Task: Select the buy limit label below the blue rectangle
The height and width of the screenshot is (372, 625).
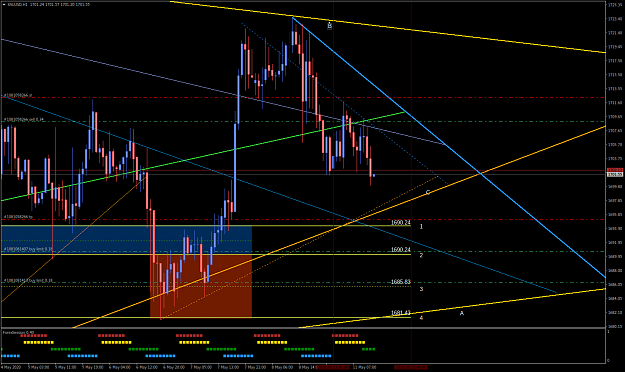Action: (x=28, y=281)
